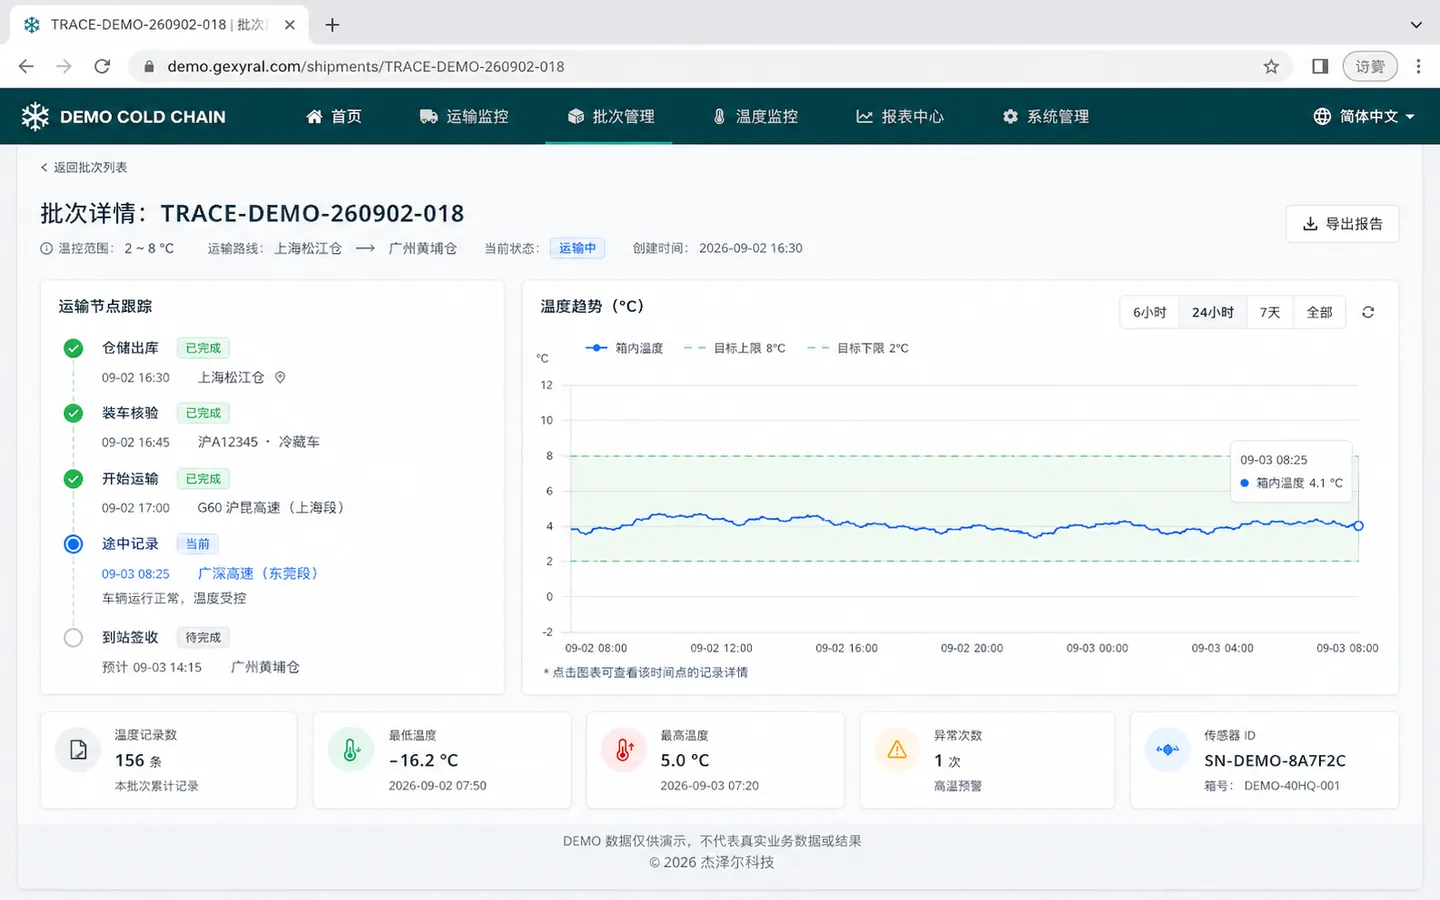Click the snowflake logo in the header

[x=35, y=116]
